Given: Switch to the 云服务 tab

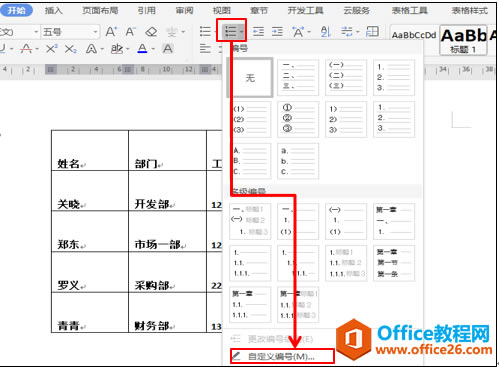Looking at the screenshot, I should 357,11.
